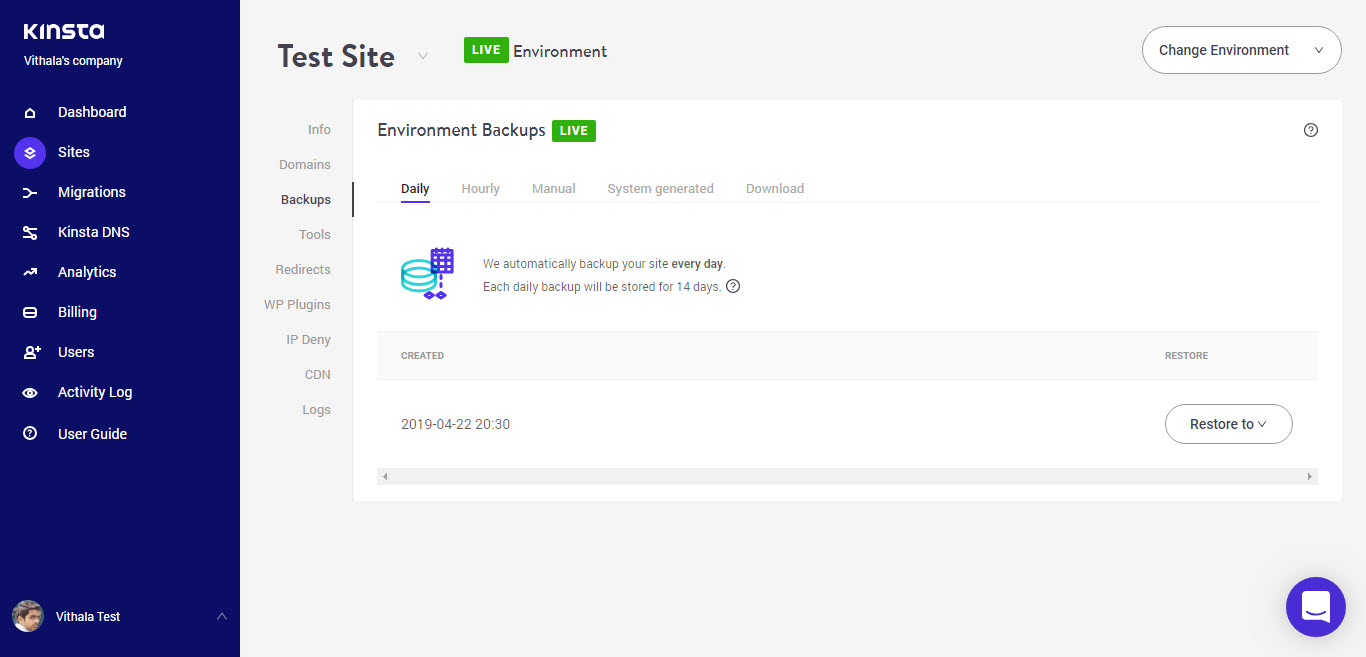The height and width of the screenshot is (657, 1366).
Task: Click the CREATED column header
Action: (422, 356)
